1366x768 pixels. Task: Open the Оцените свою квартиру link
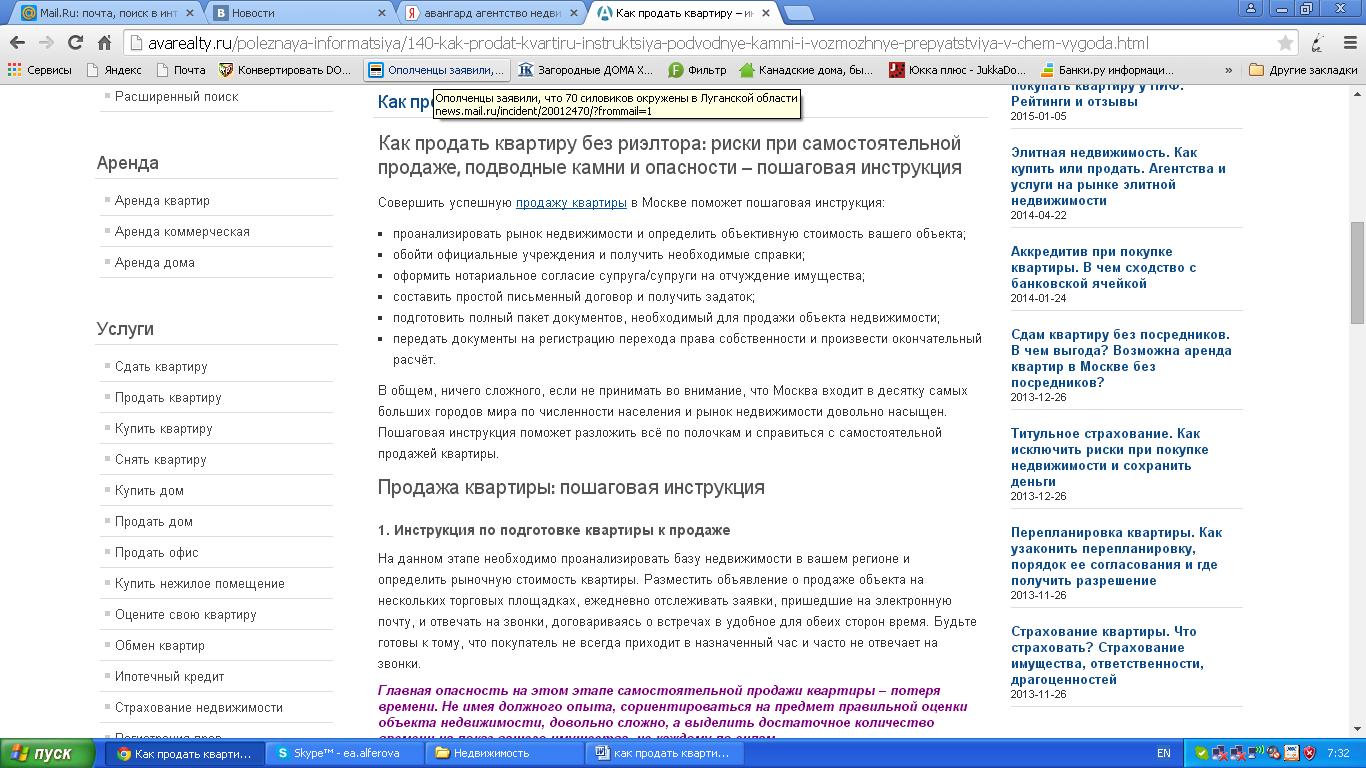[186, 614]
